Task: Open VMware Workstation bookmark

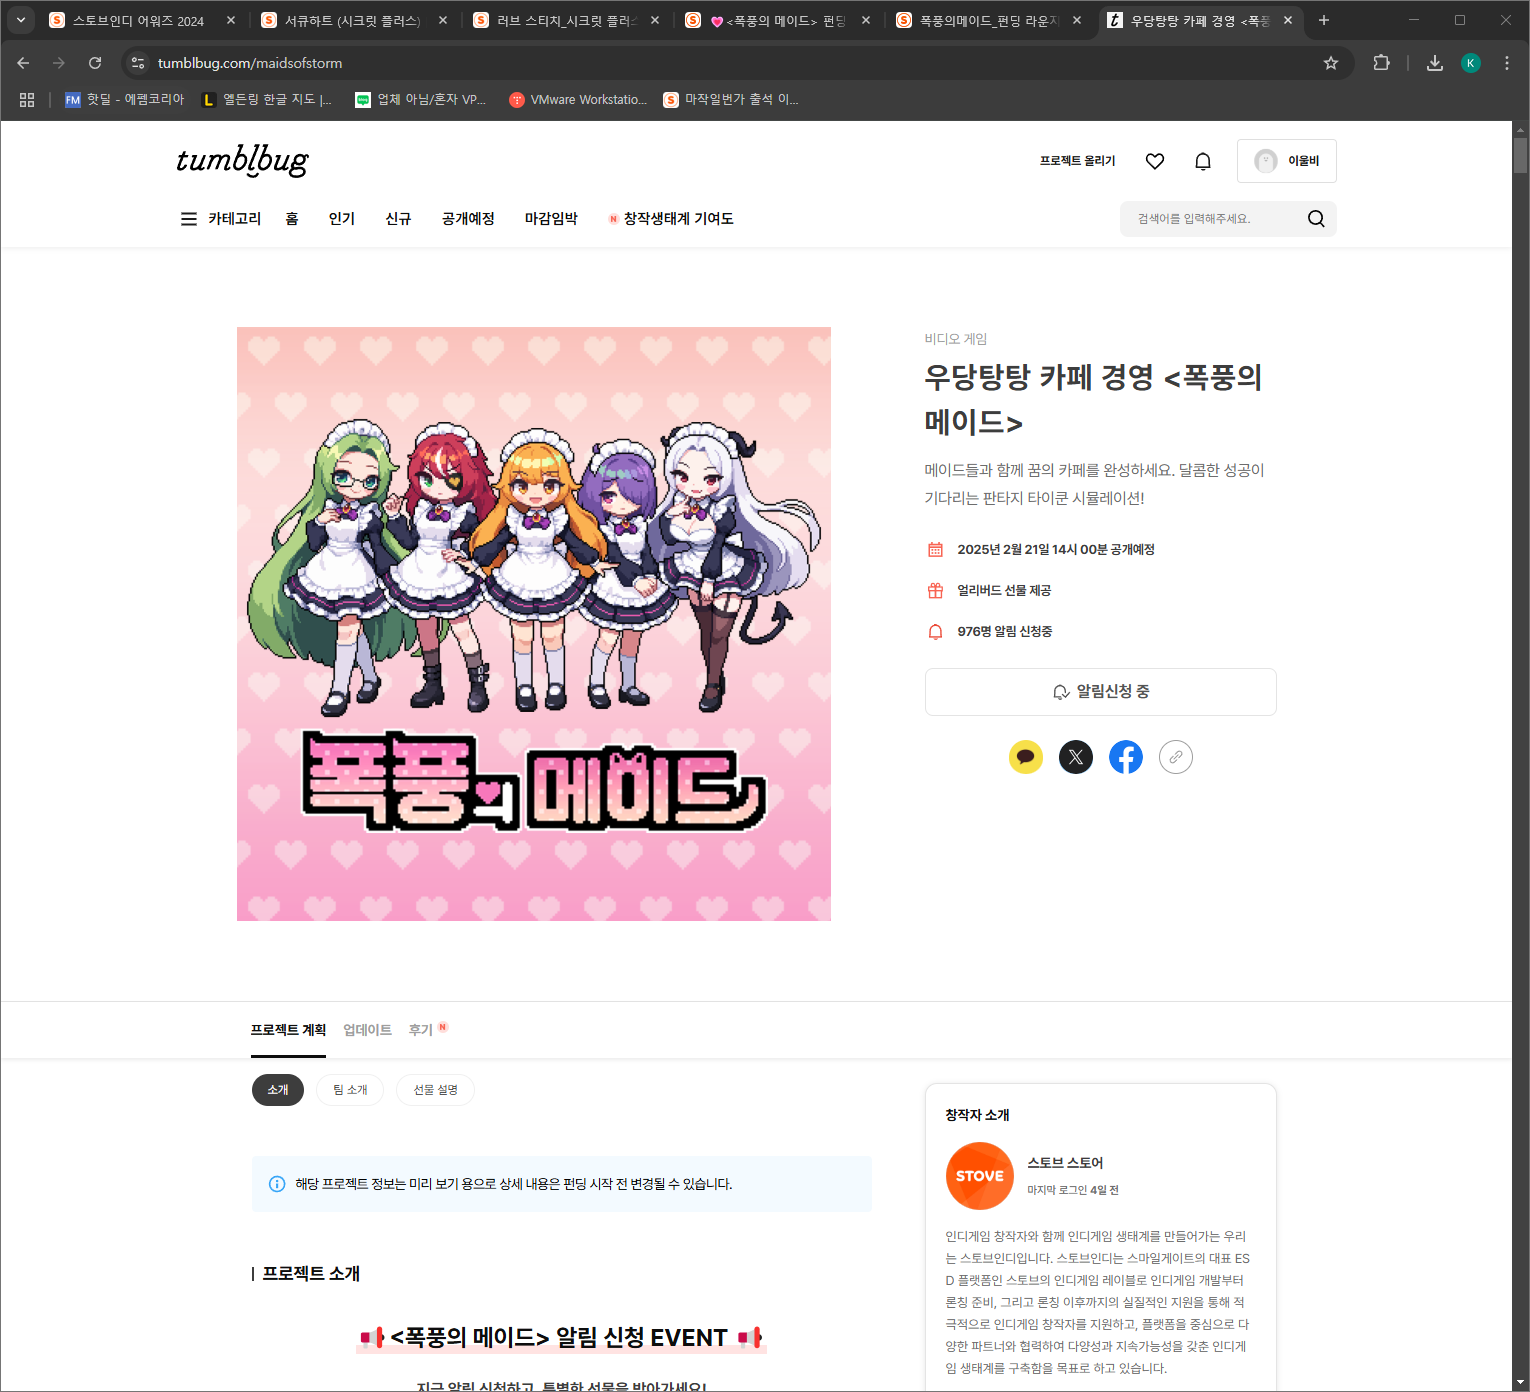Action: [x=578, y=100]
